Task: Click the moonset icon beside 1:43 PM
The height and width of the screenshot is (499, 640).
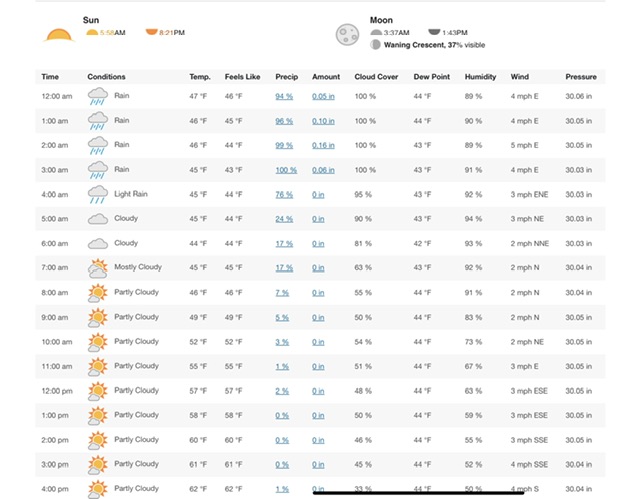Action: (434, 32)
